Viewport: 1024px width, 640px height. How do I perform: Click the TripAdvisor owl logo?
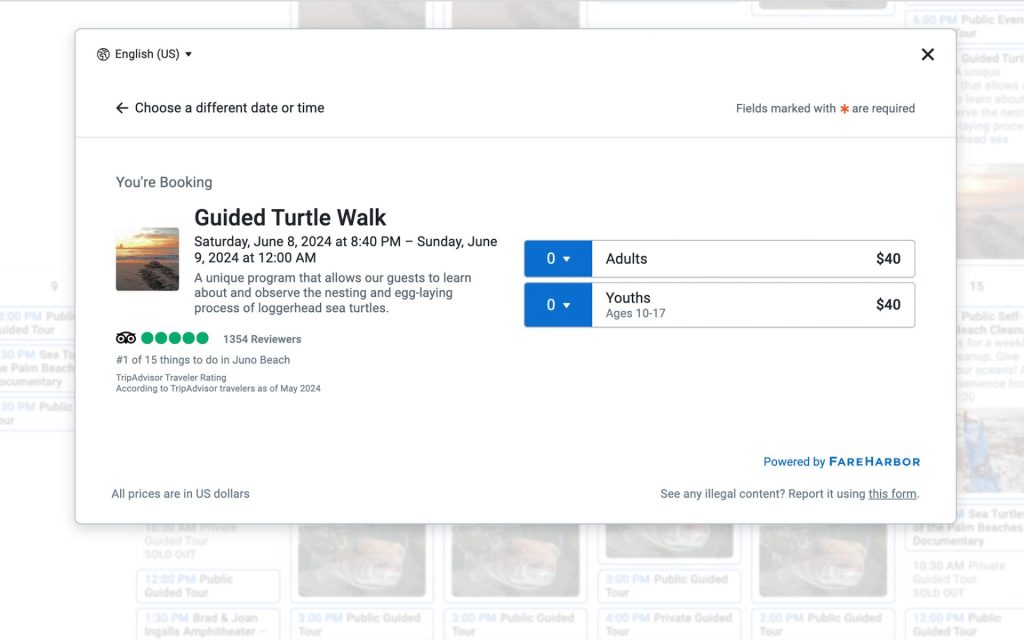(x=126, y=338)
